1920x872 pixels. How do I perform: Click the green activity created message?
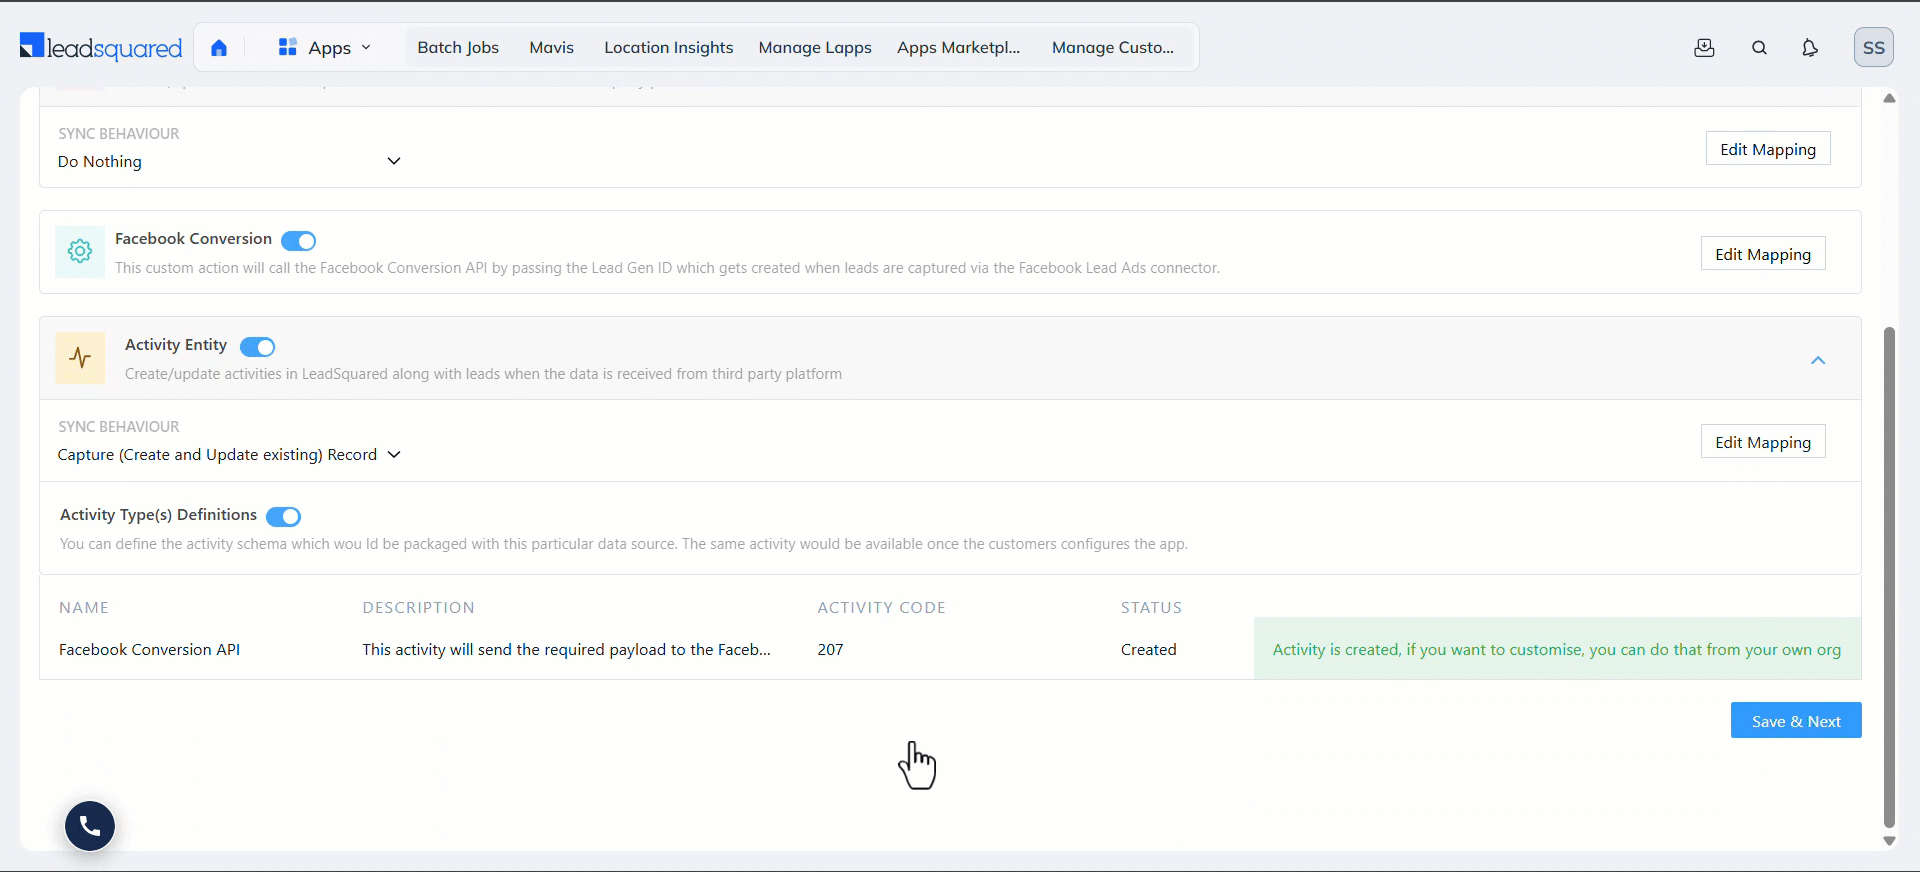click(1557, 649)
